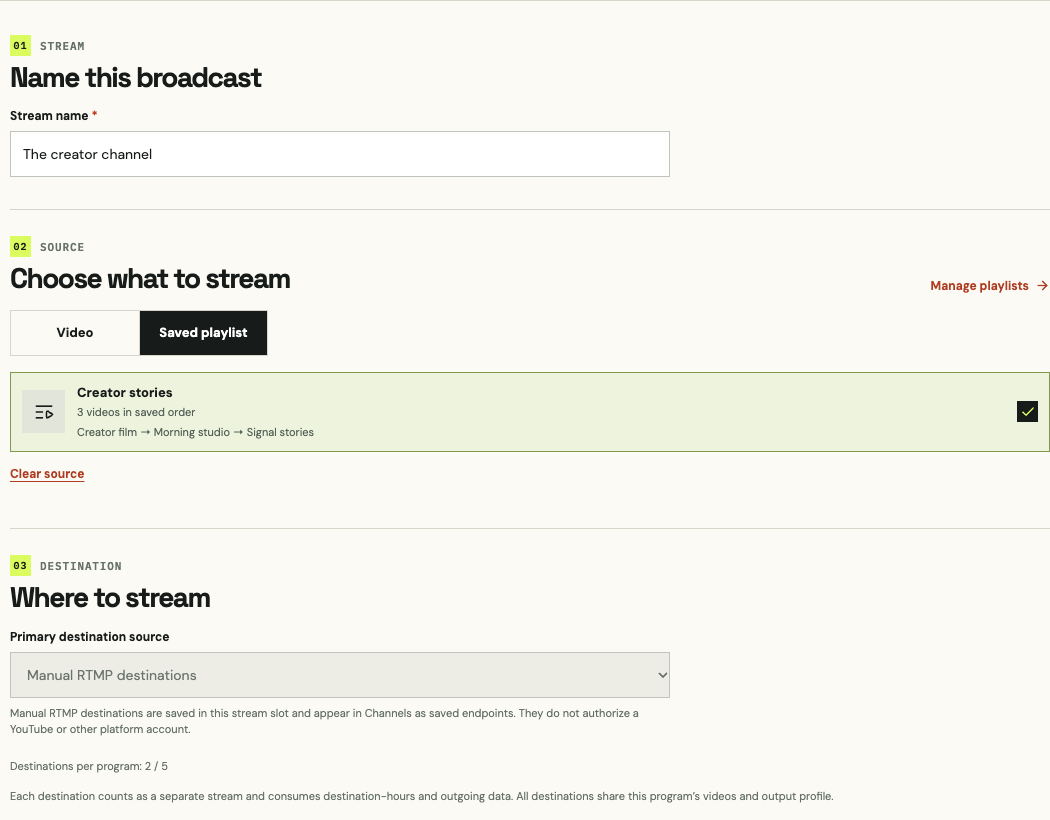The width and height of the screenshot is (1050, 820).
Task: Click the SOURCE section label
Action: coord(62,247)
